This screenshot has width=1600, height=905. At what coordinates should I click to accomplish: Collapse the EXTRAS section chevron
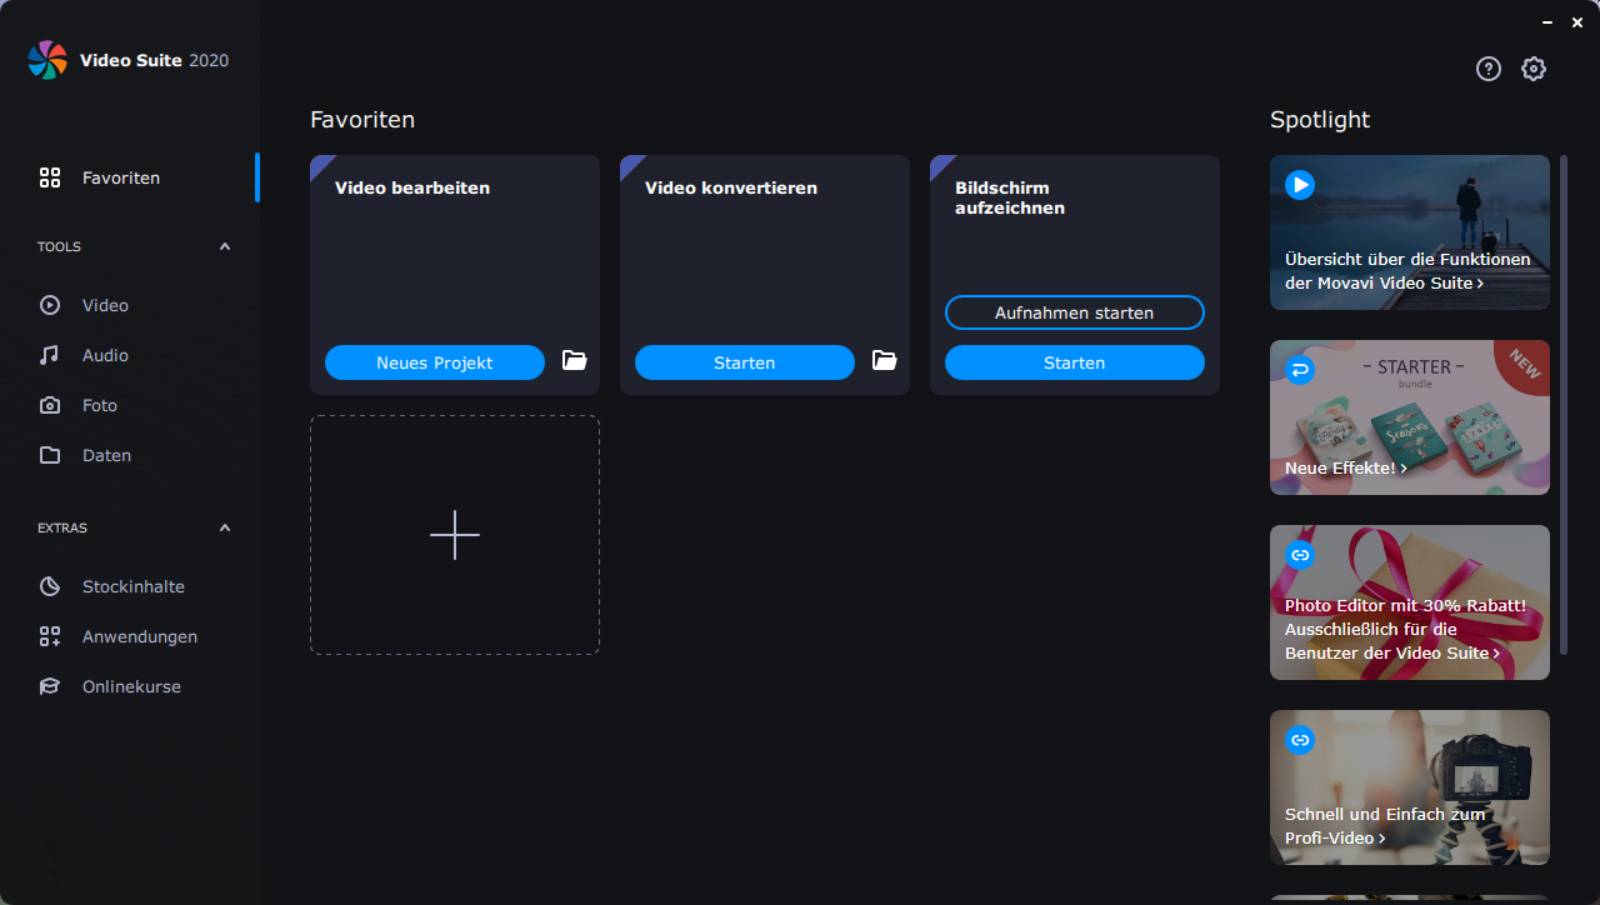[225, 528]
